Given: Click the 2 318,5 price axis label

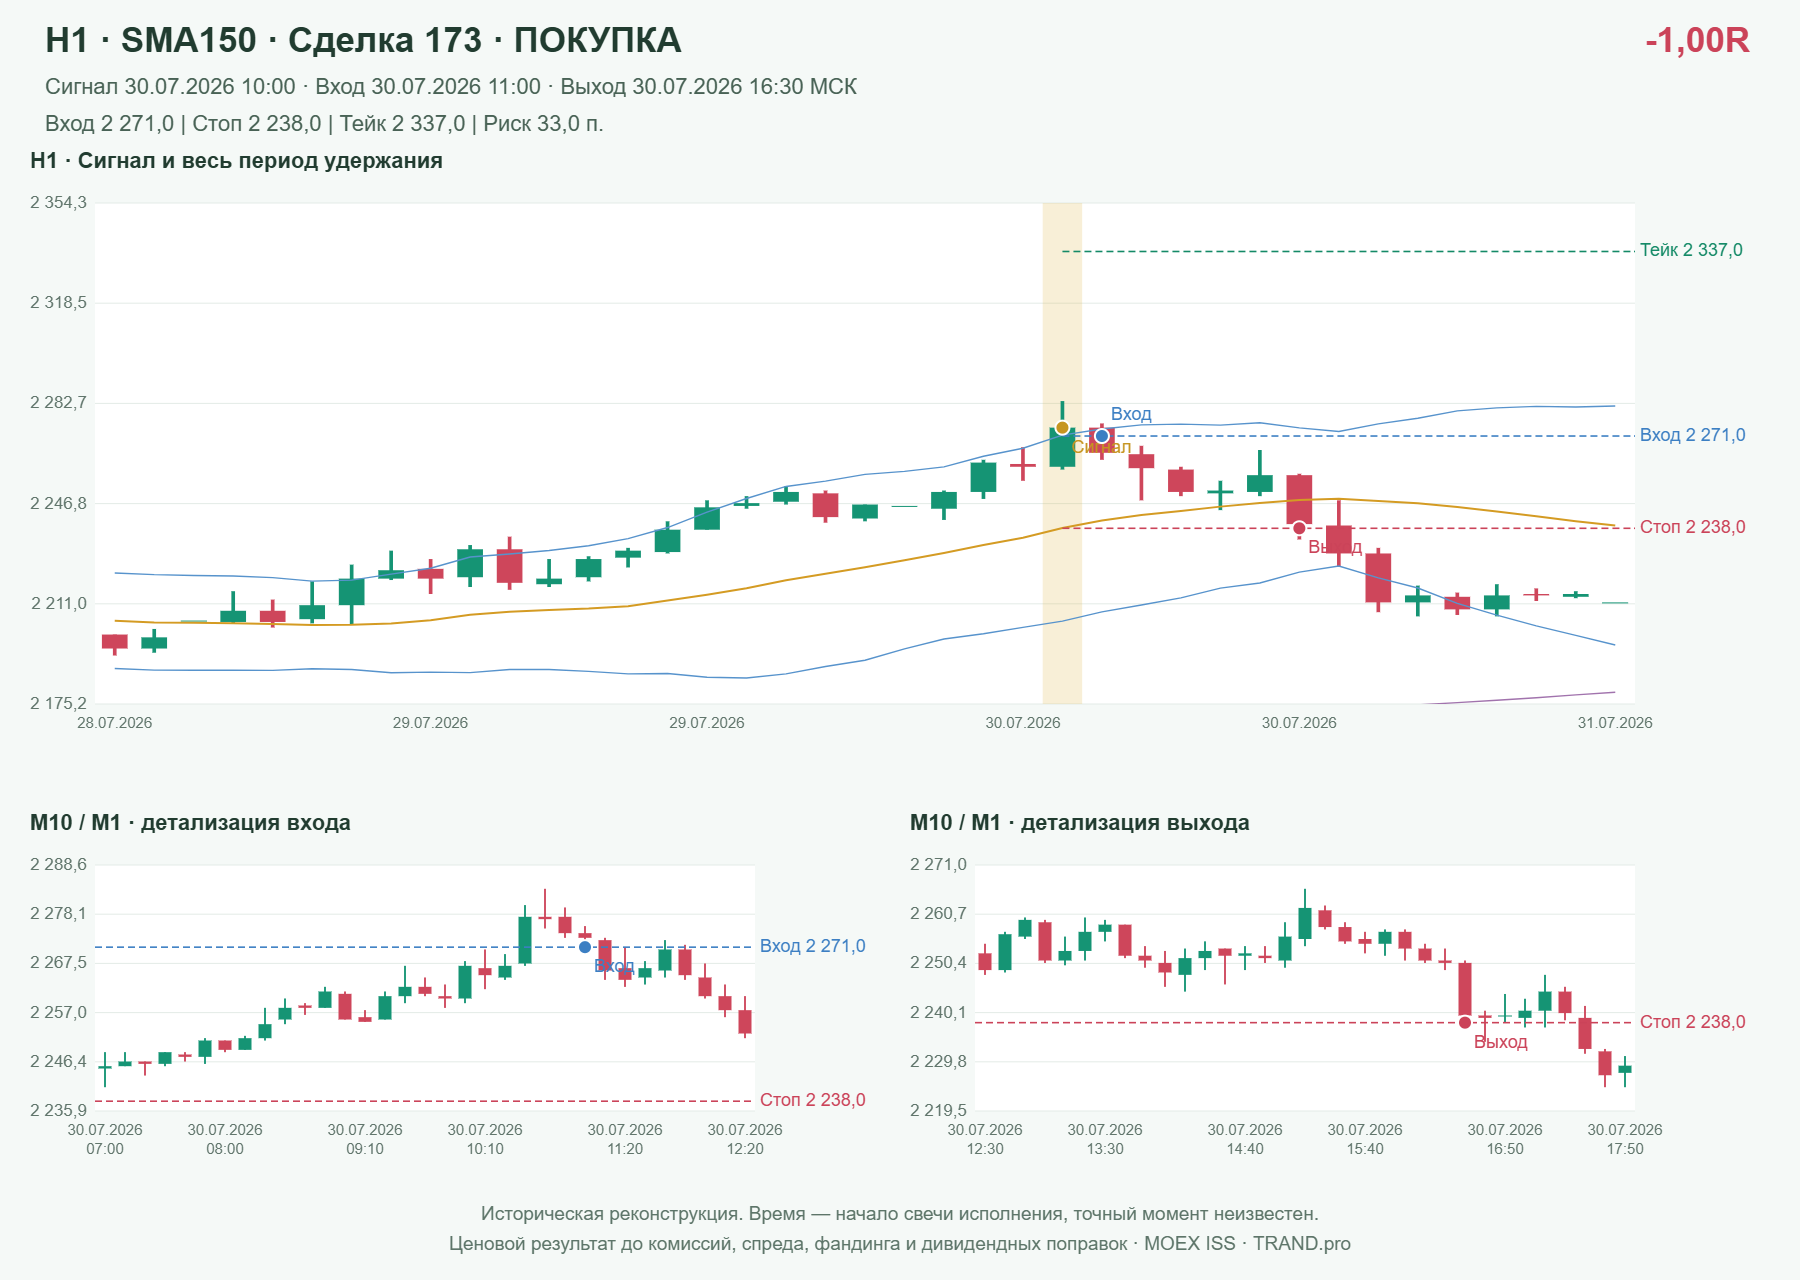Looking at the screenshot, I should click(x=59, y=302).
